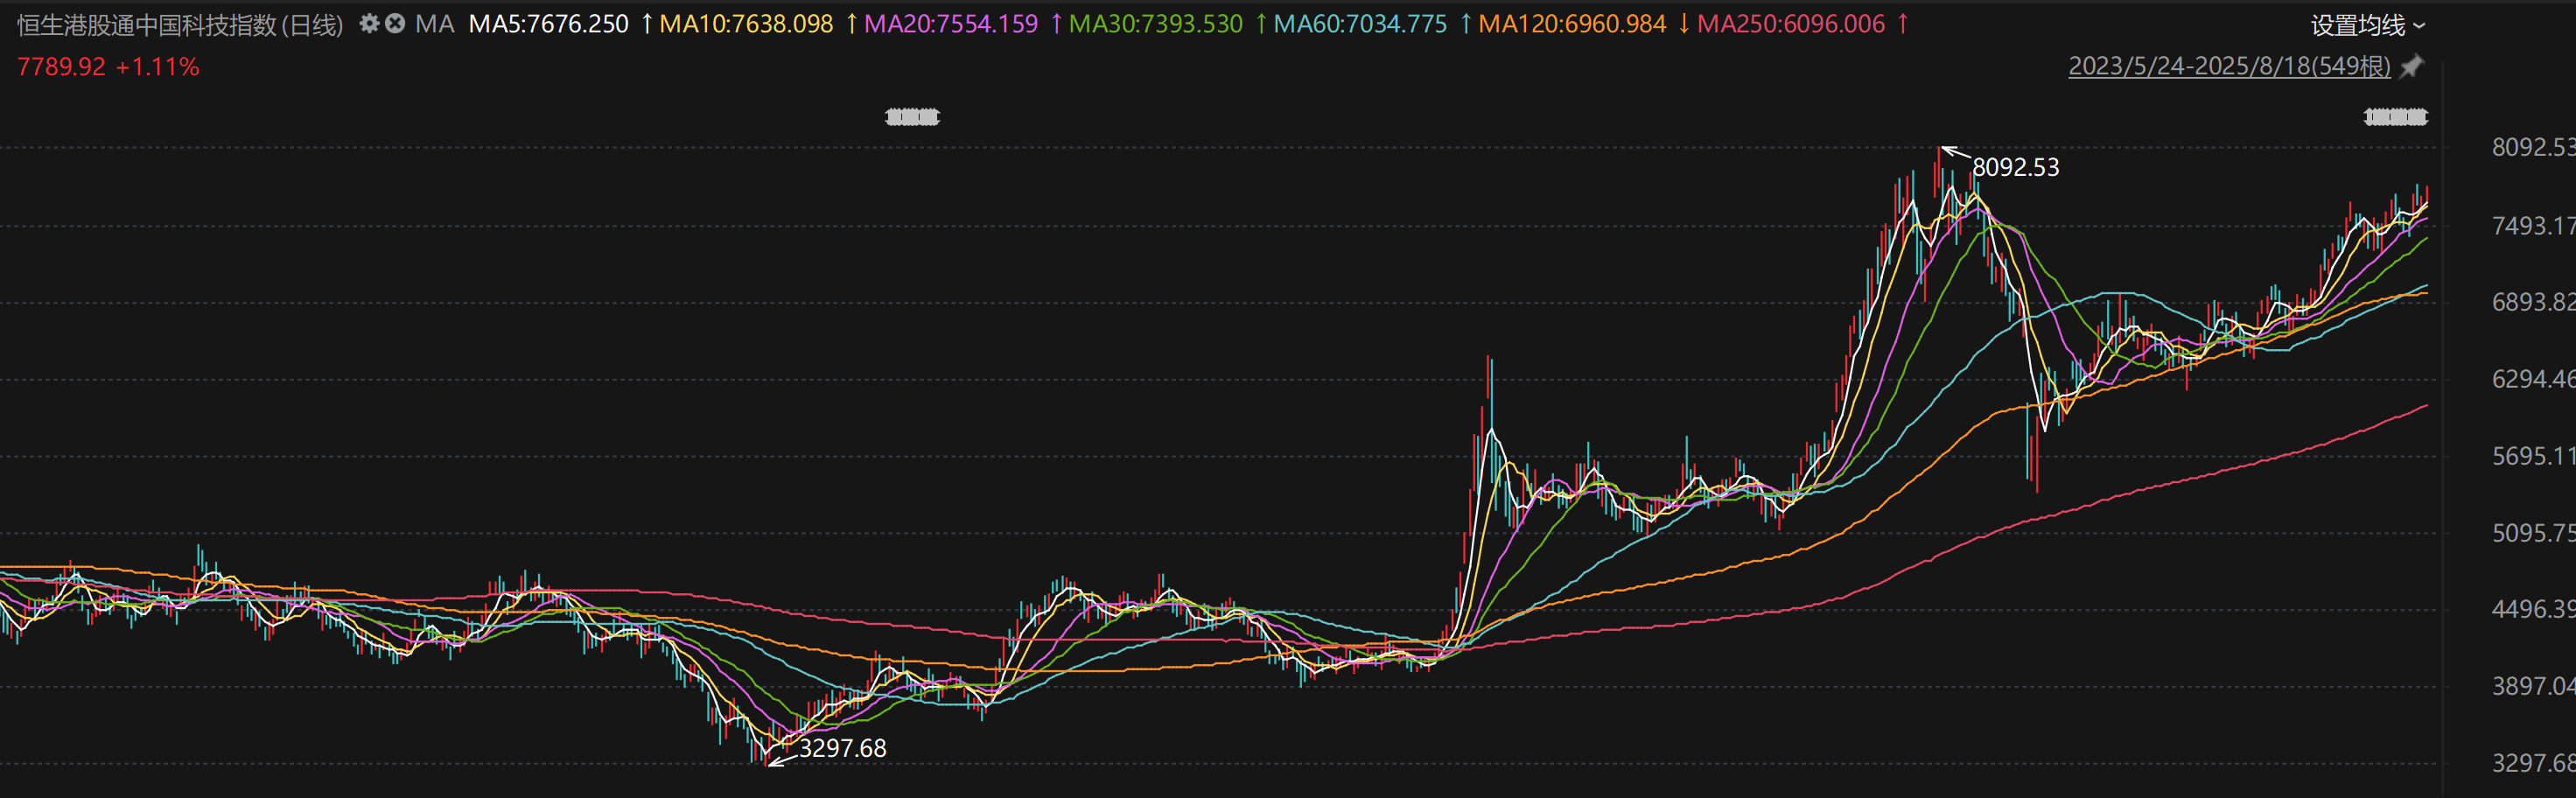
Task: Open indicator settings gear icon
Action: (369, 23)
